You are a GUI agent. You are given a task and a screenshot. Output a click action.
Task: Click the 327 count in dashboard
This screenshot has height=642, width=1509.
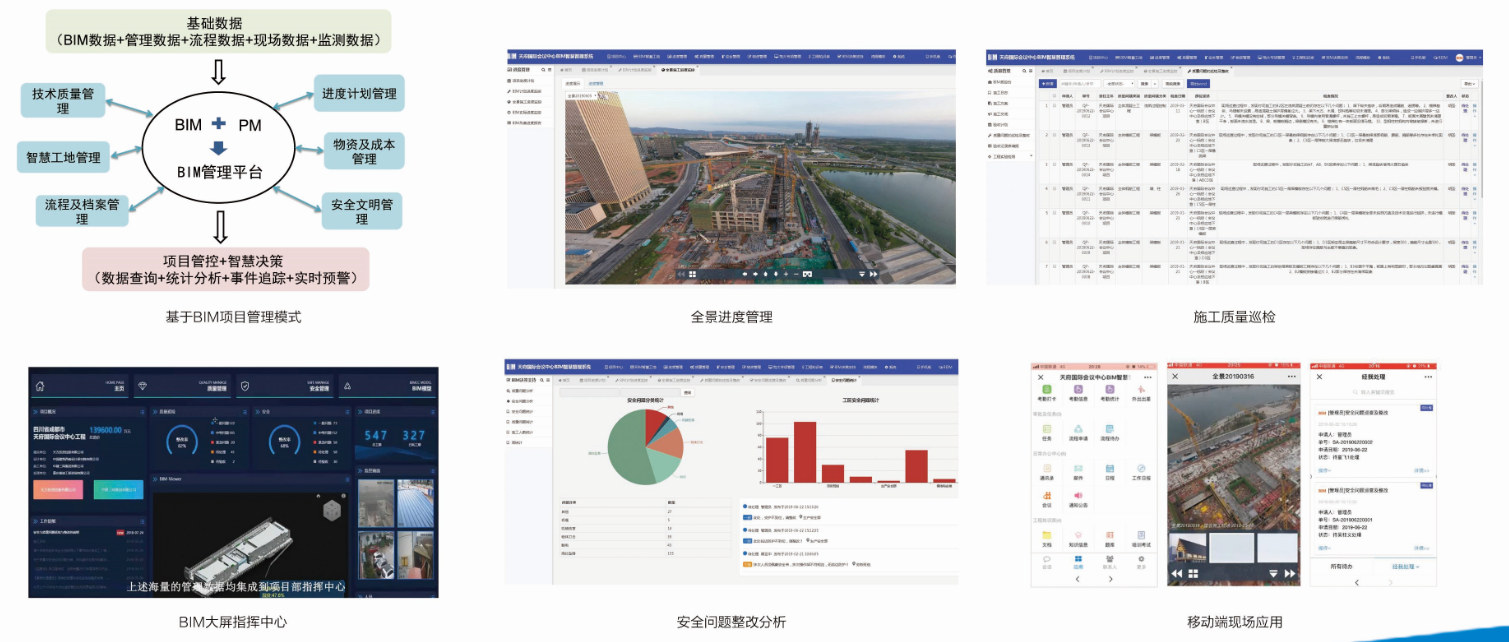414,435
